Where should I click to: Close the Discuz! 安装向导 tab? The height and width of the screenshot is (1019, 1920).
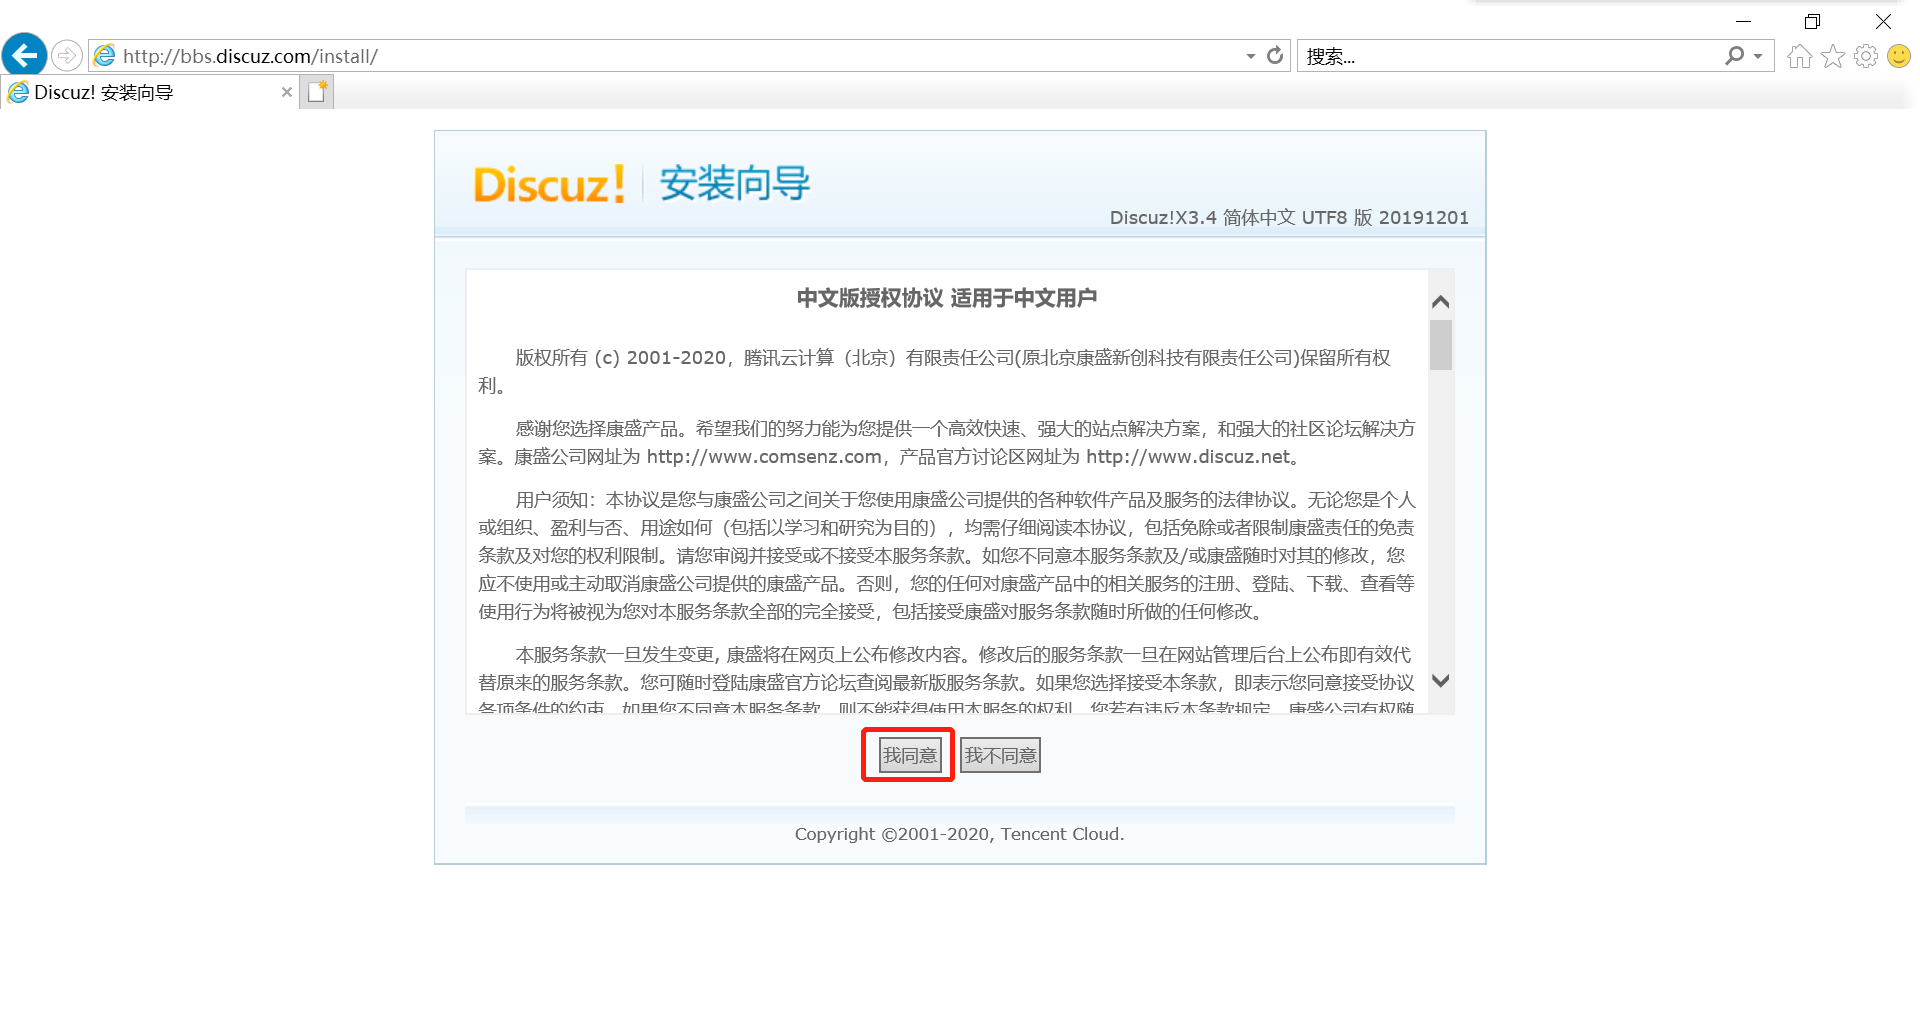click(x=287, y=92)
